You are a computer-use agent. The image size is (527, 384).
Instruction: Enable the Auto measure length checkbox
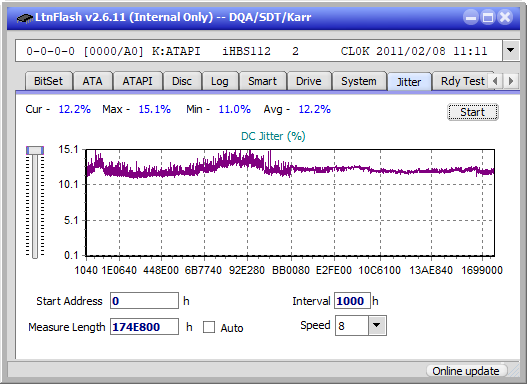209,327
